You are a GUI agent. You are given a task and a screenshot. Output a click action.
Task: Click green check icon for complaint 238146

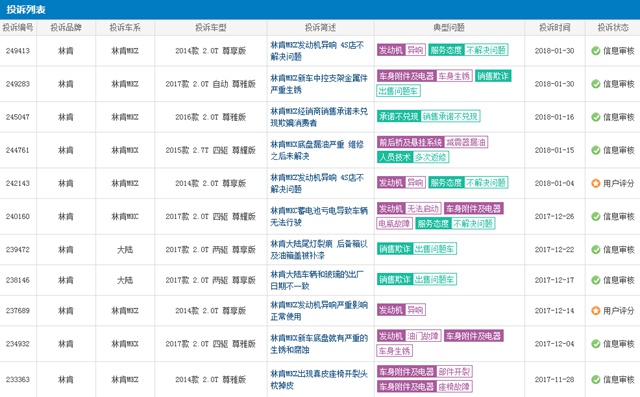pyautogui.click(x=596, y=280)
